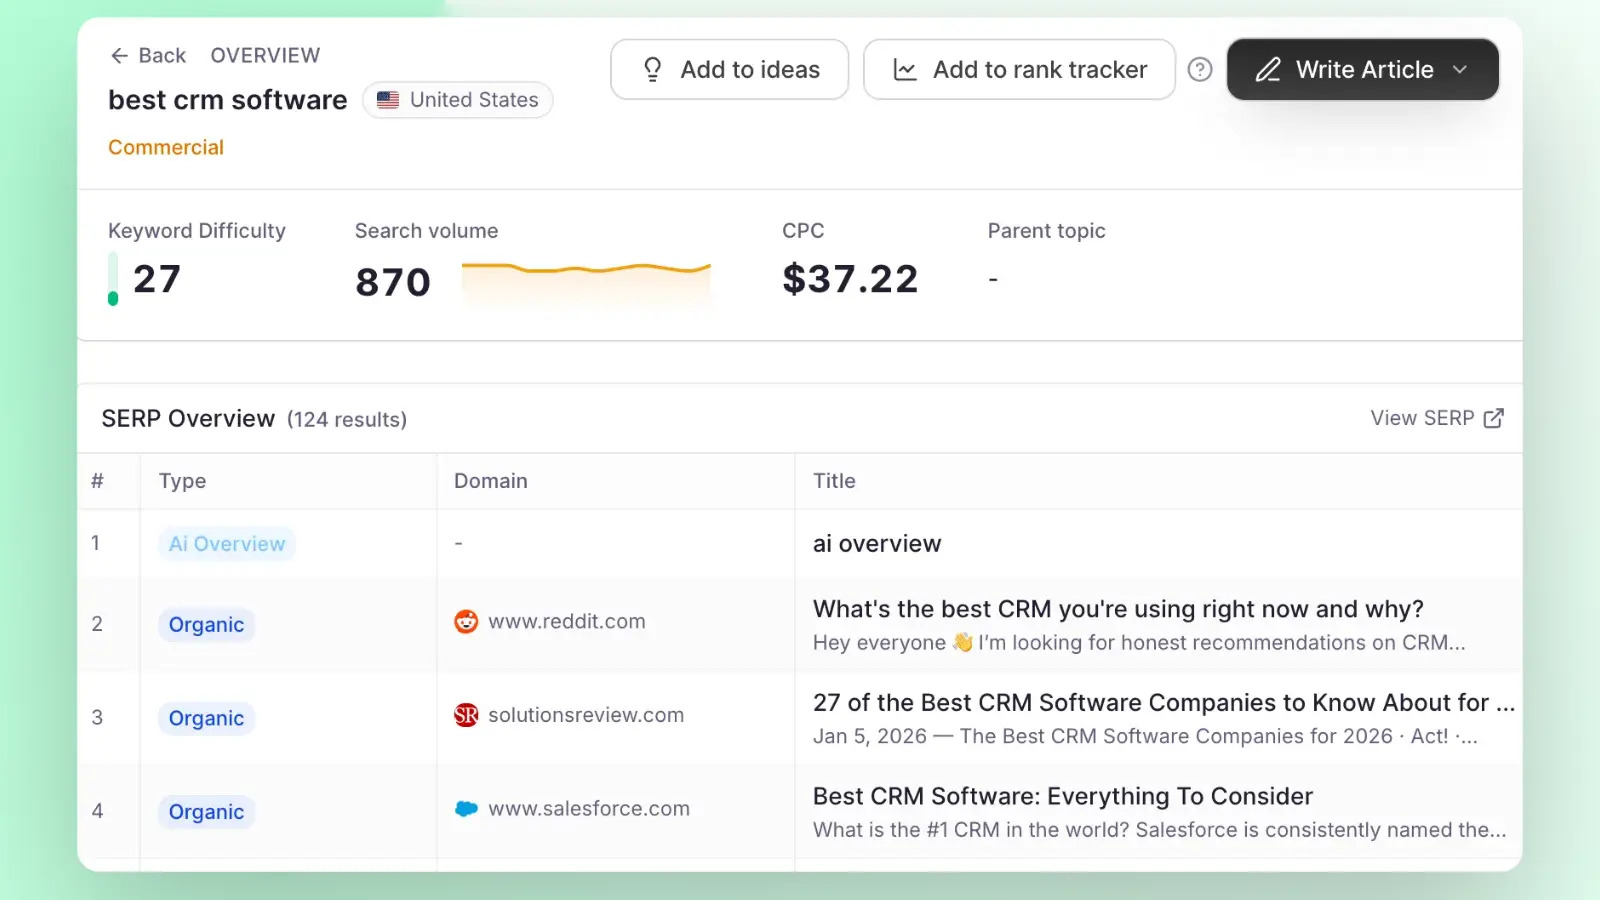This screenshot has width=1600, height=900.
Task: Click rank number 1 in the table
Action: tap(96, 543)
